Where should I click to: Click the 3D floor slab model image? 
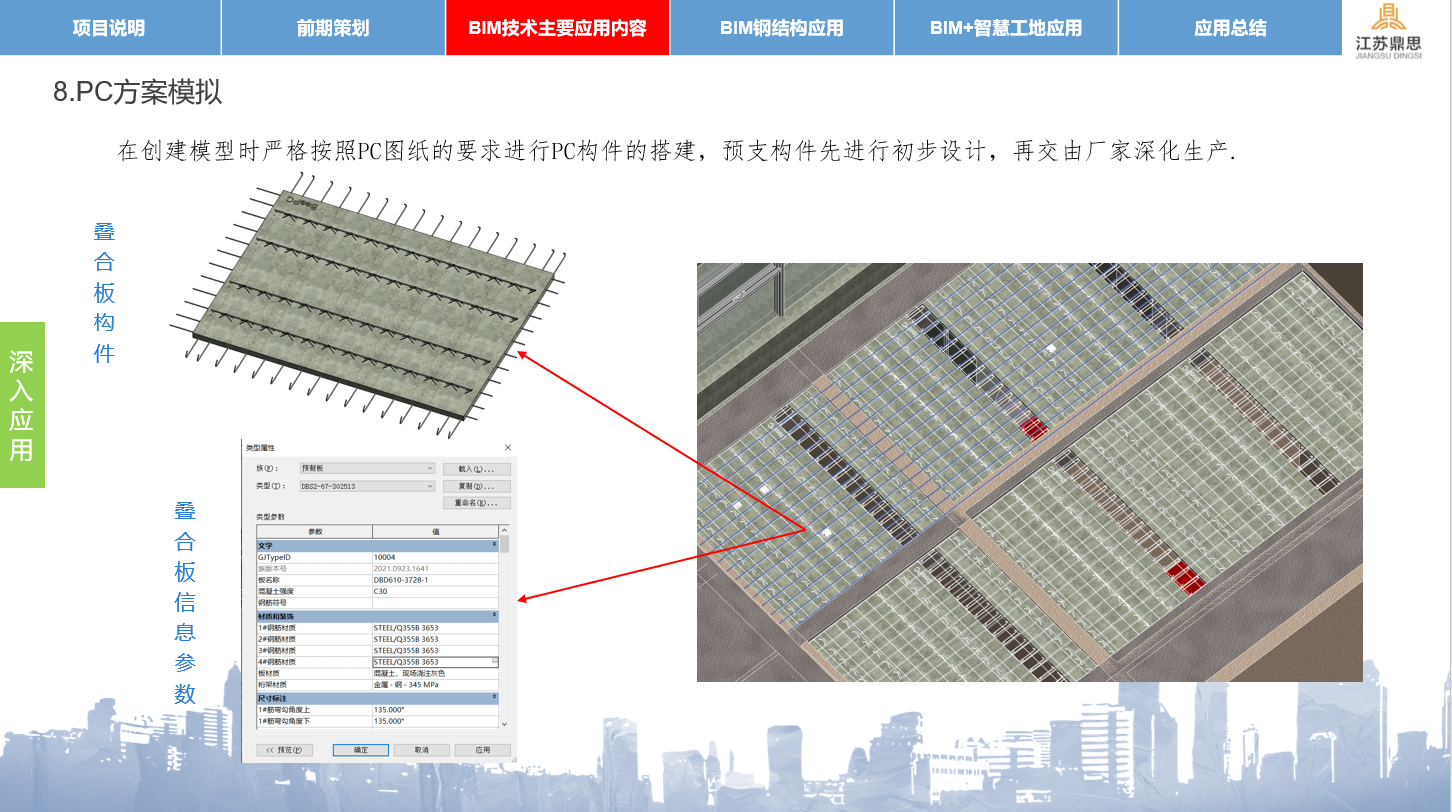[x=1030, y=472]
